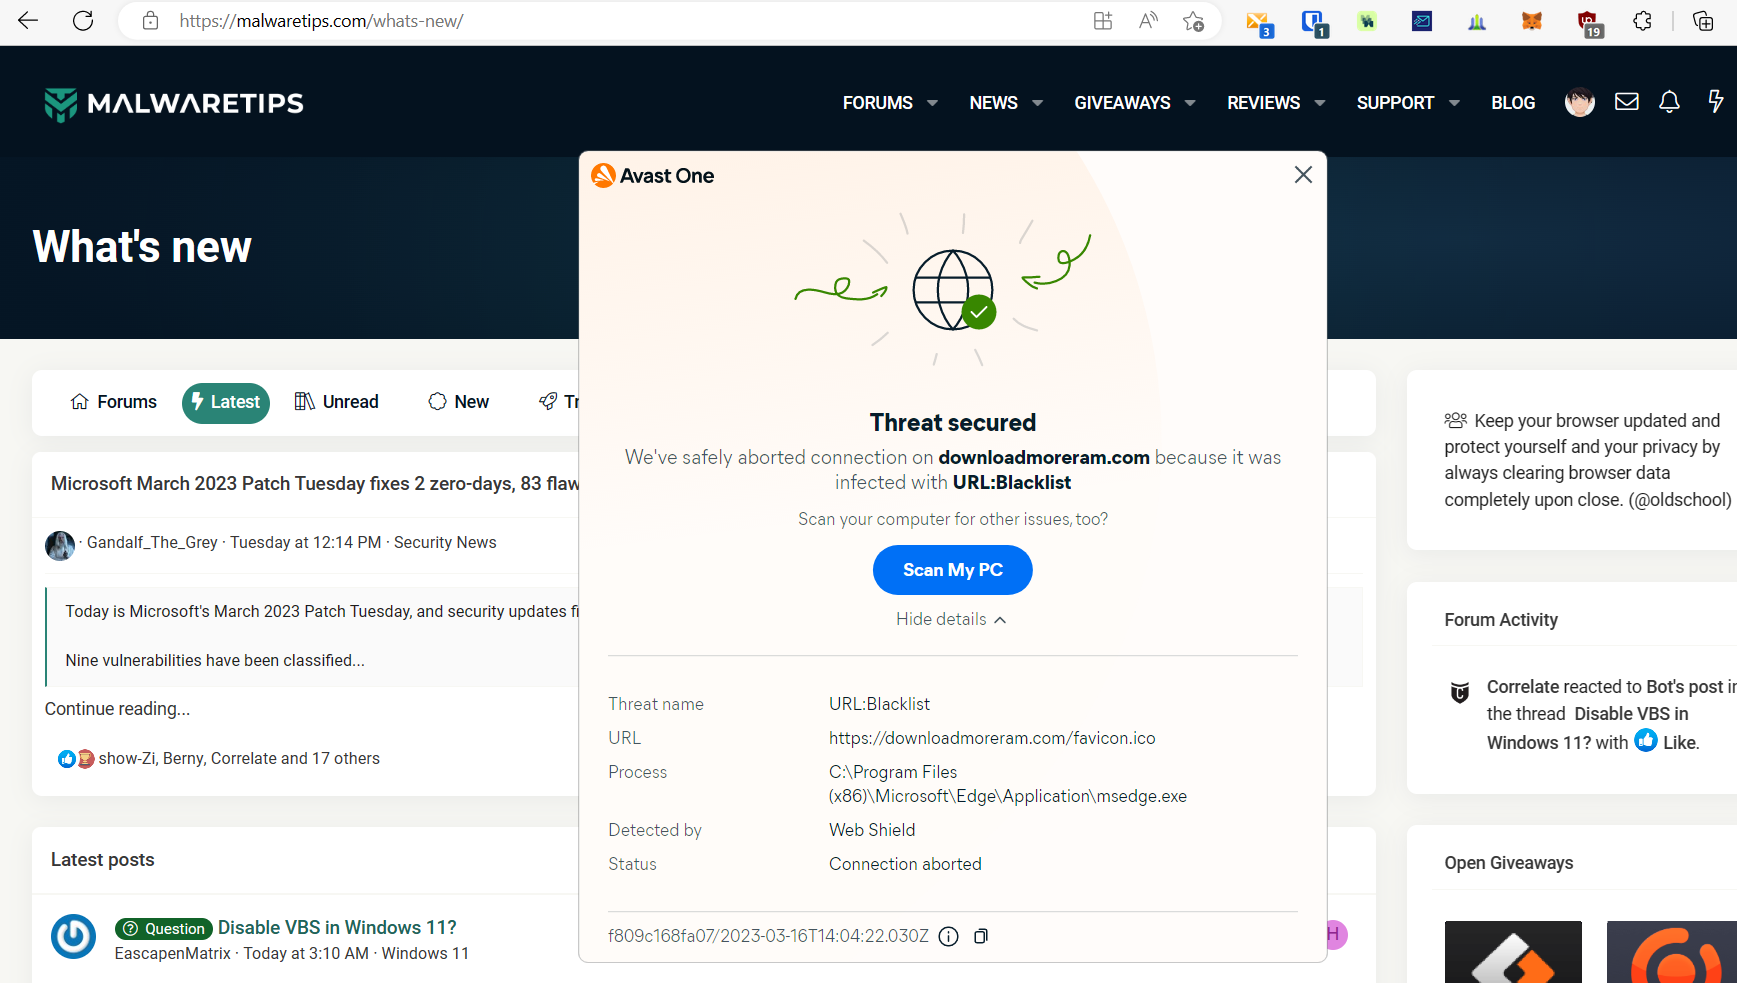Open Correlate's profile in Forum Activity

point(1523,687)
